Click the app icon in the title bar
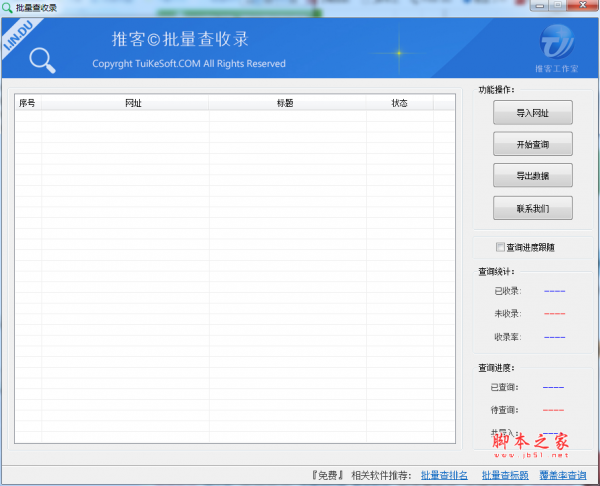 (x=8, y=7)
